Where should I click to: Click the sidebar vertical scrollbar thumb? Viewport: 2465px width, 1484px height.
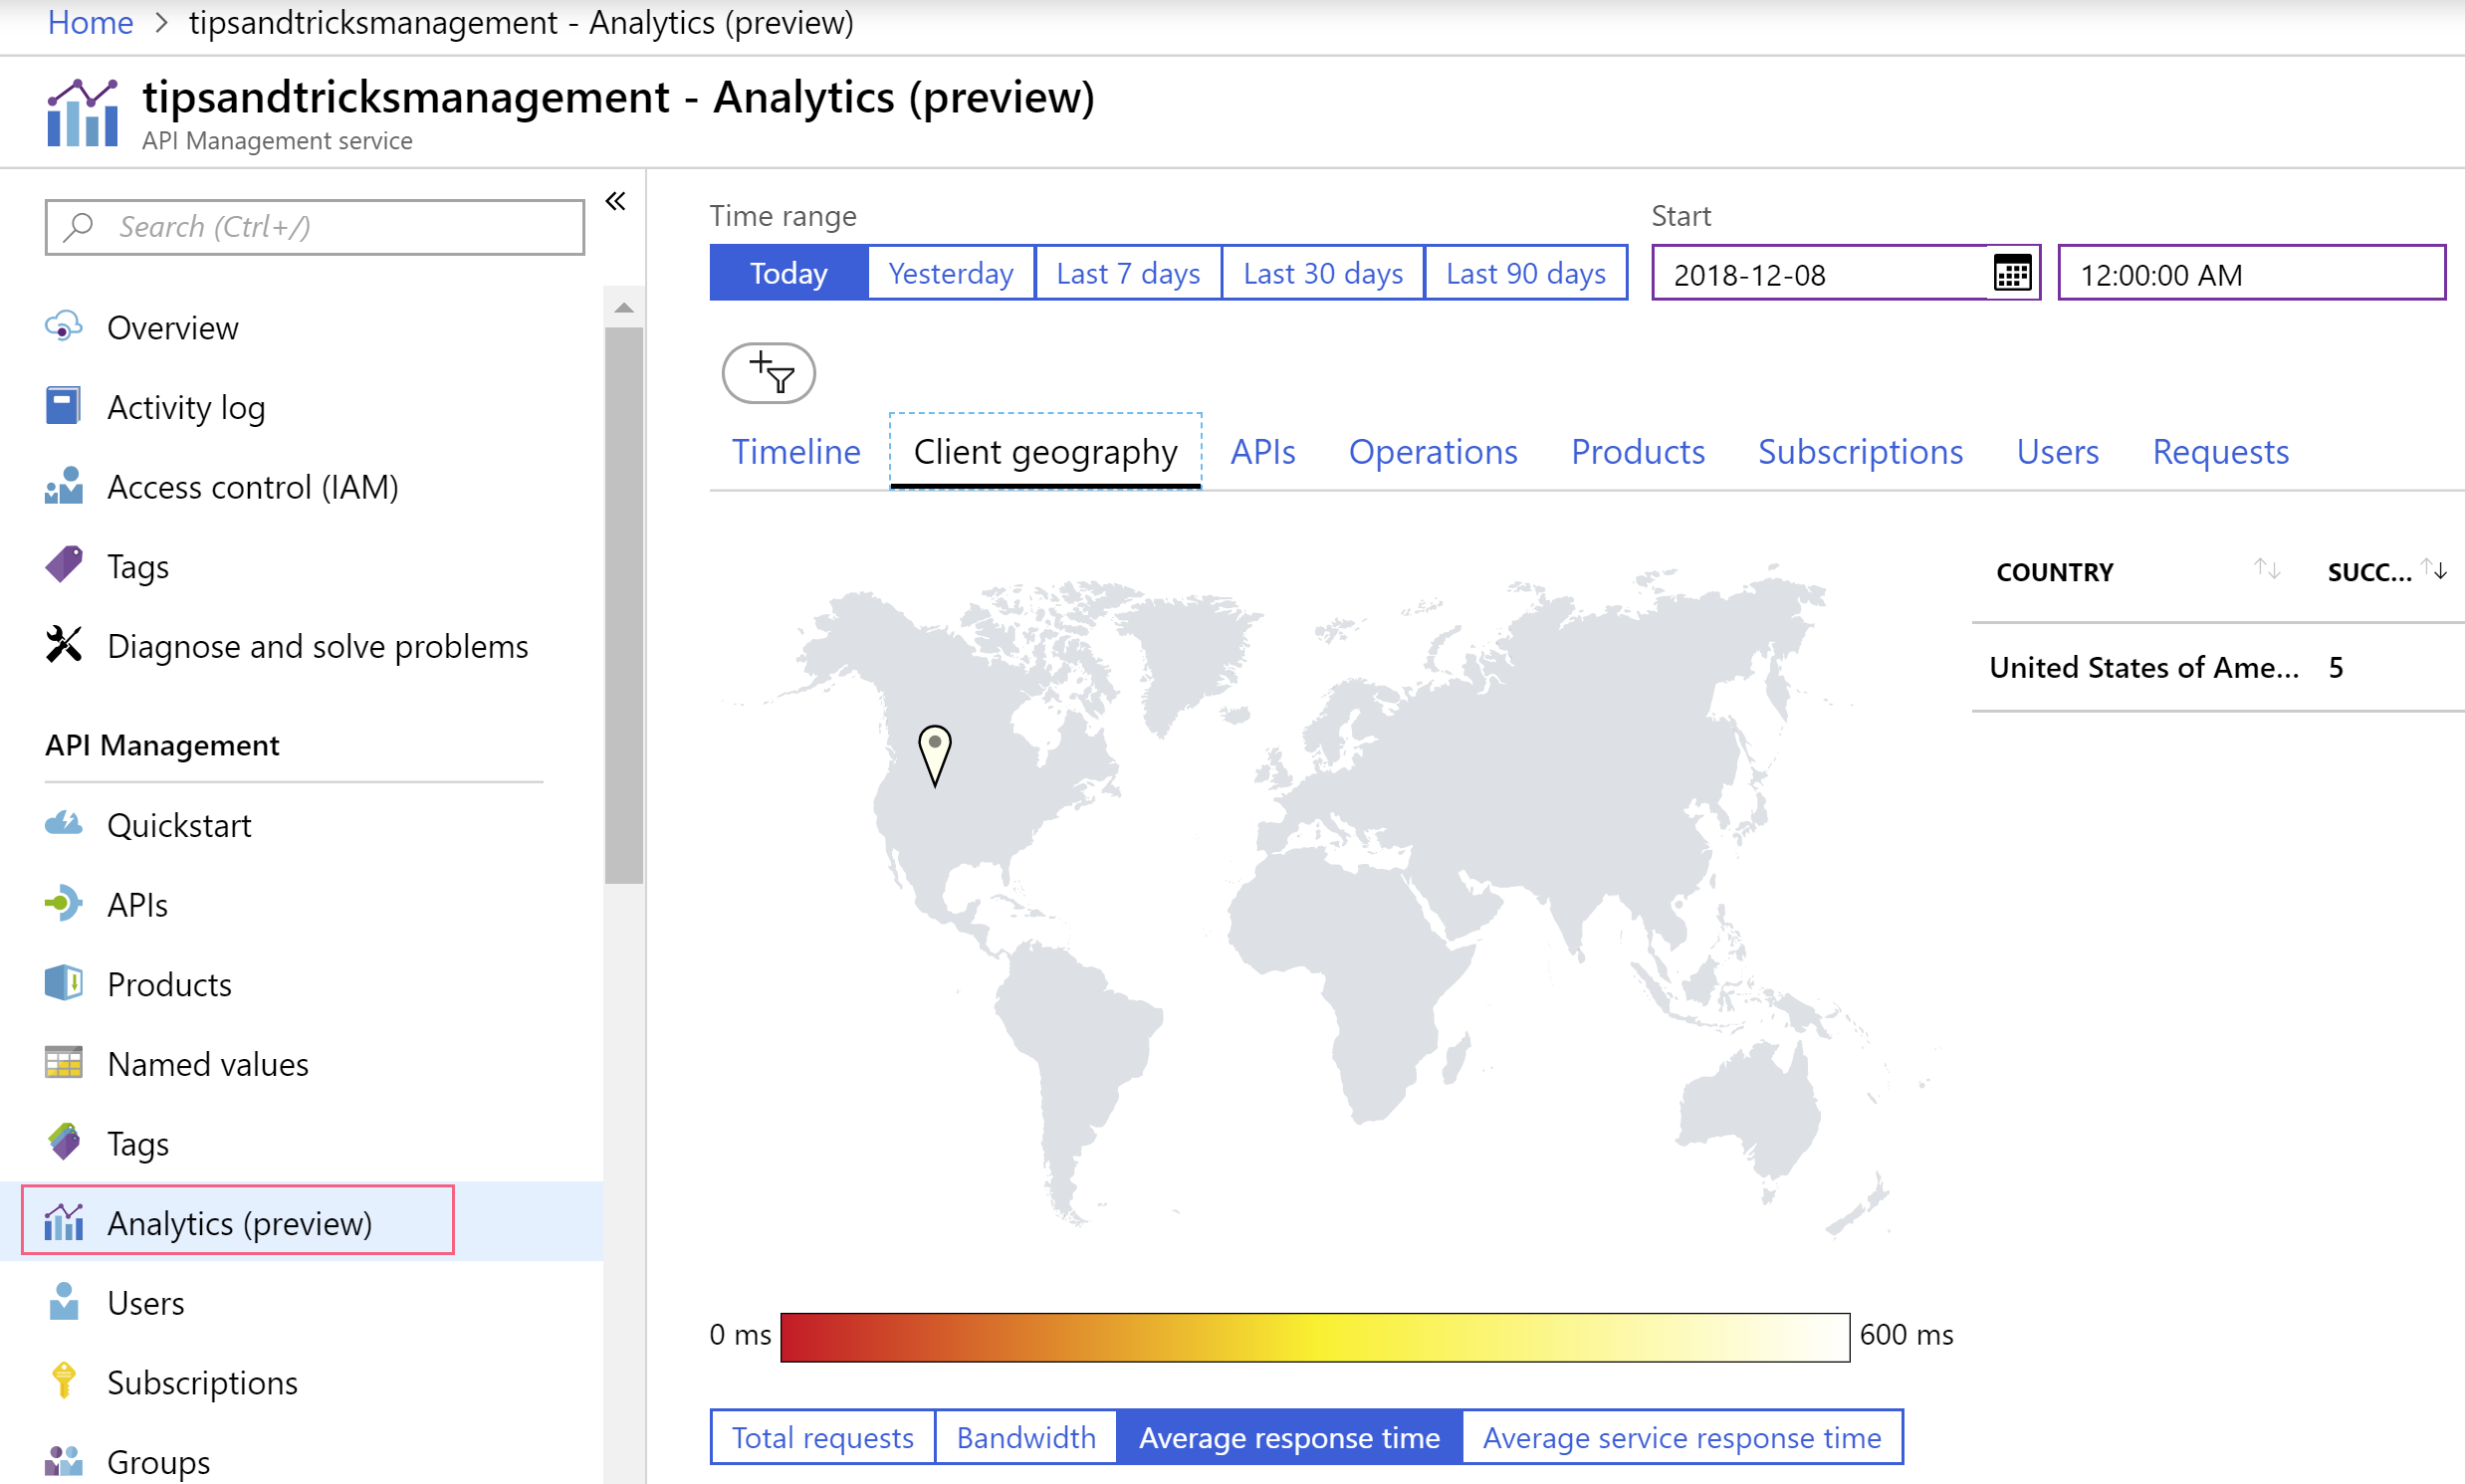(x=624, y=605)
